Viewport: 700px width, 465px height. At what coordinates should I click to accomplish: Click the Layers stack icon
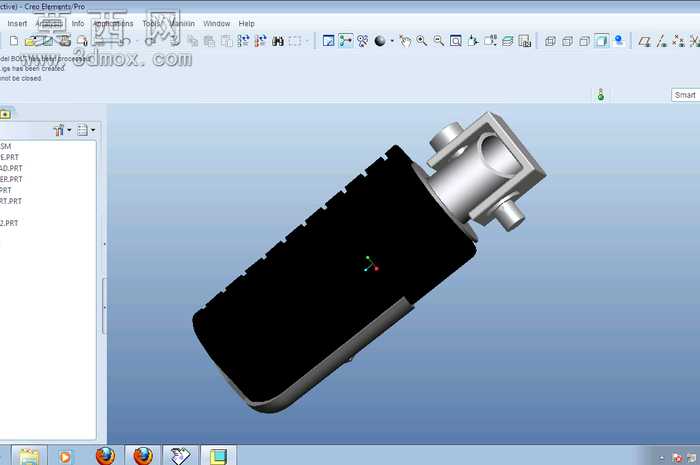pos(508,41)
